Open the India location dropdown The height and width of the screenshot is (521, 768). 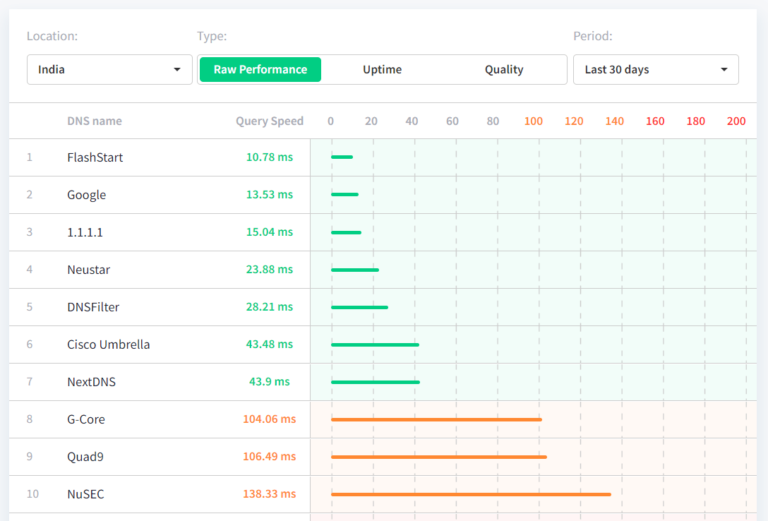(x=109, y=70)
